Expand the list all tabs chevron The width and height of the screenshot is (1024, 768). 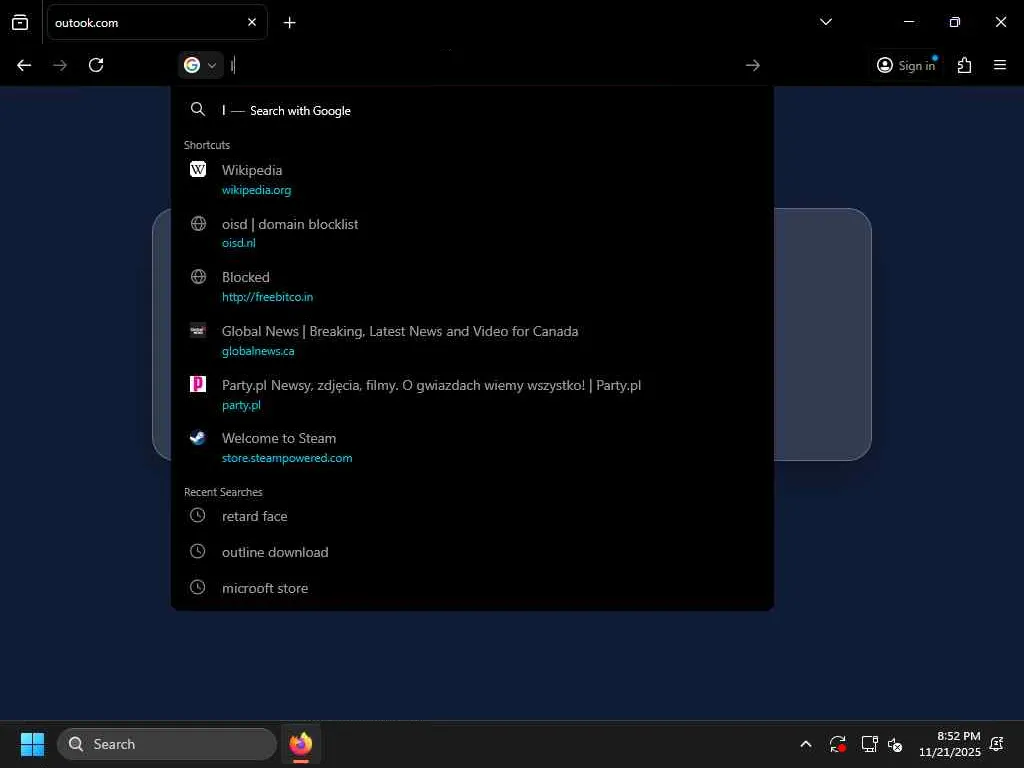click(825, 22)
